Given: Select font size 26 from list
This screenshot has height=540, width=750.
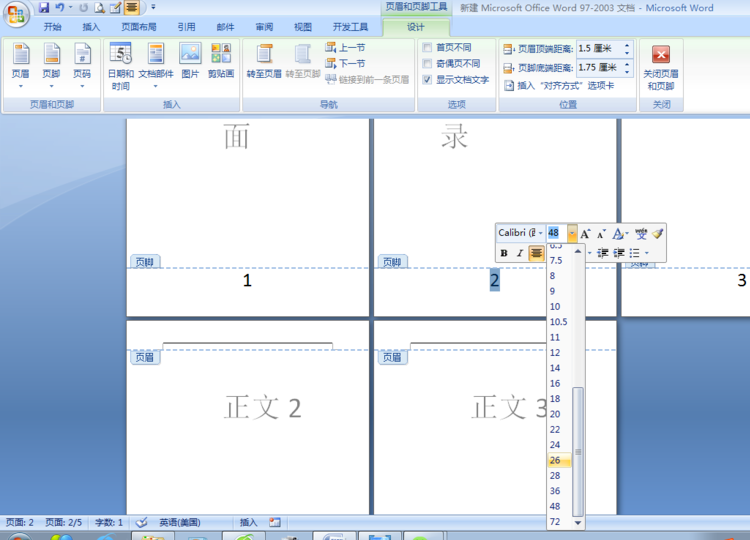Looking at the screenshot, I should pos(559,460).
